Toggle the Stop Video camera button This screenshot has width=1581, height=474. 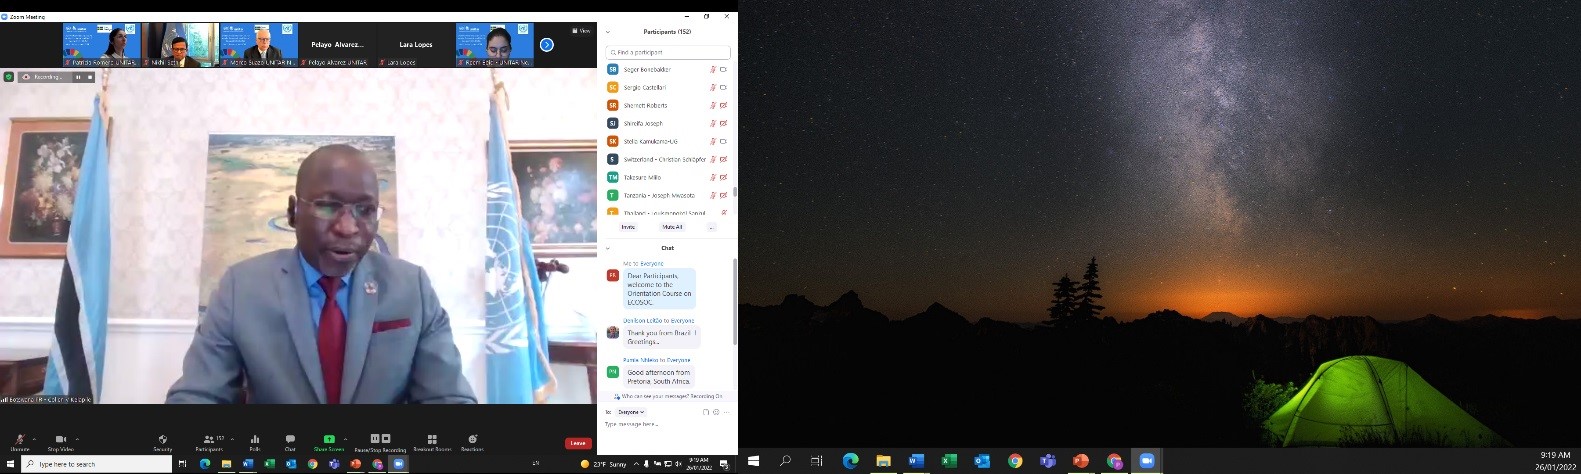click(x=60, y=441)
